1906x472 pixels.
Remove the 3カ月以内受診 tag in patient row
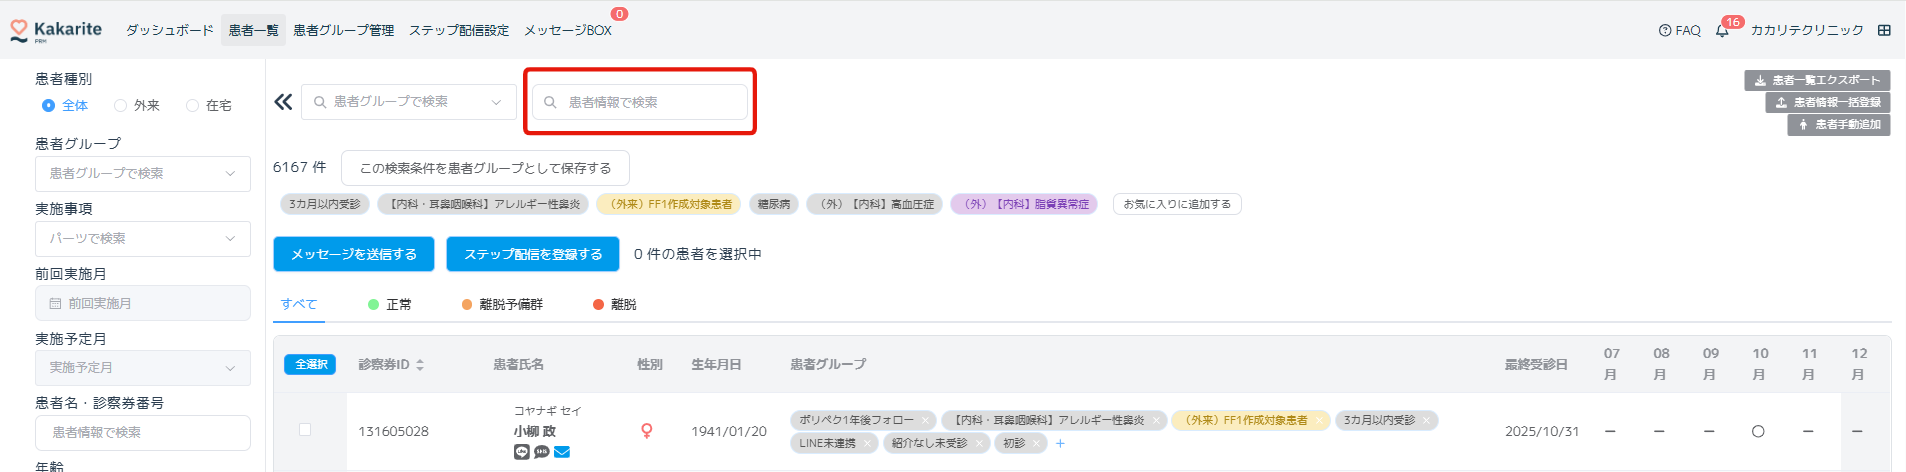click(x=1427, y=421)
